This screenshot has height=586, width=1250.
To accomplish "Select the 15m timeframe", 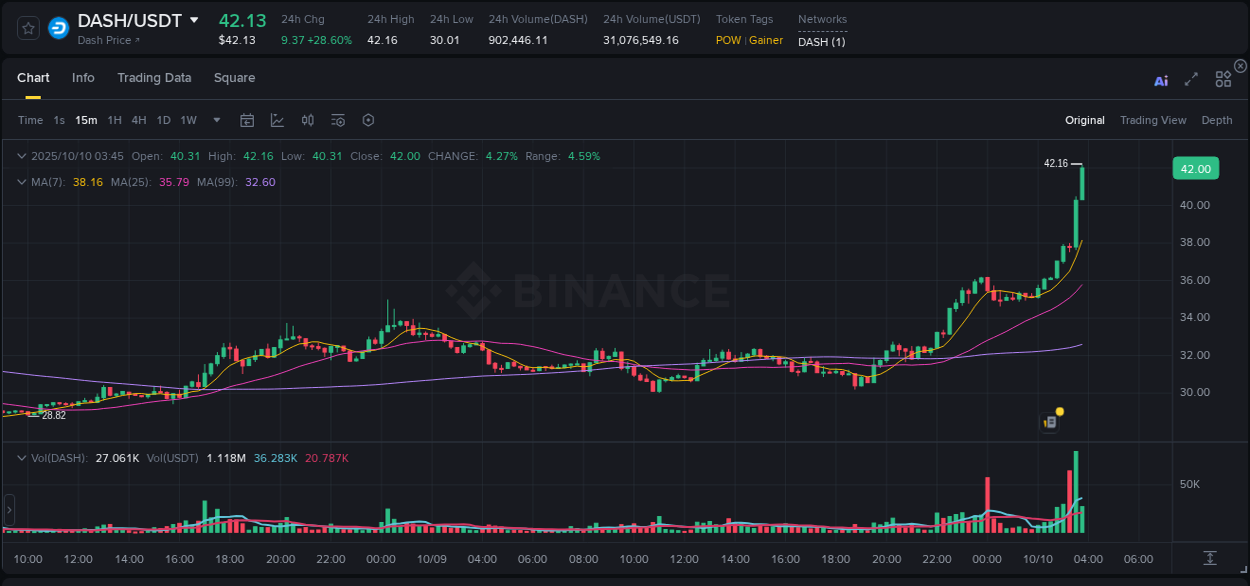I will (86, 120).
